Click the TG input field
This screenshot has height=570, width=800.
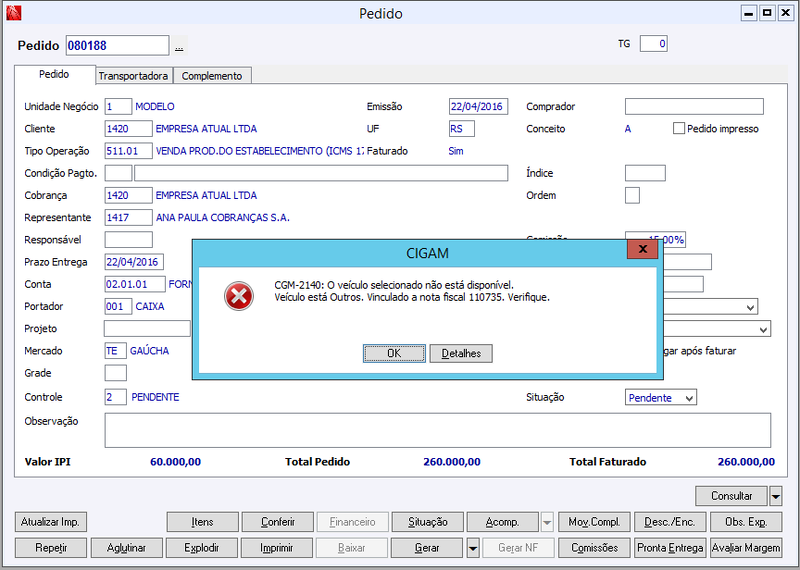point(654,44)
